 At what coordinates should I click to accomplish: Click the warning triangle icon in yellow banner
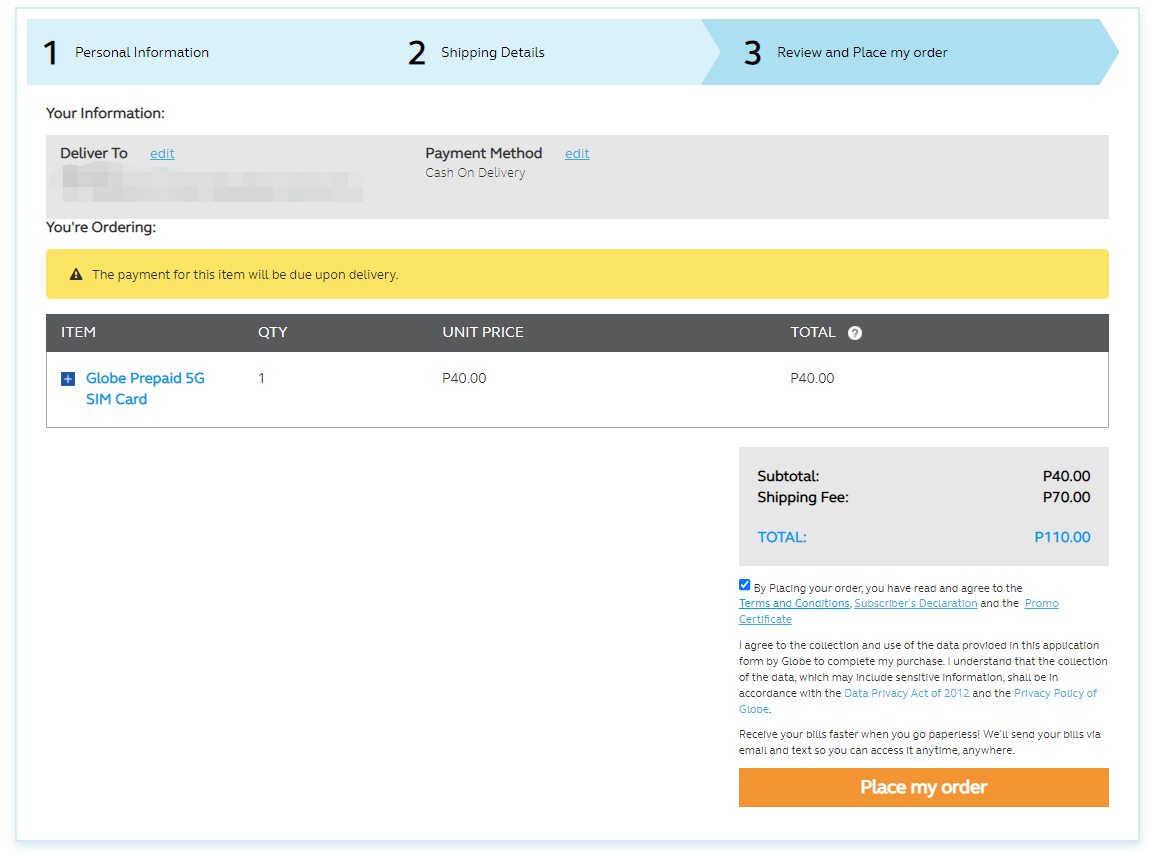click(76, 275)
